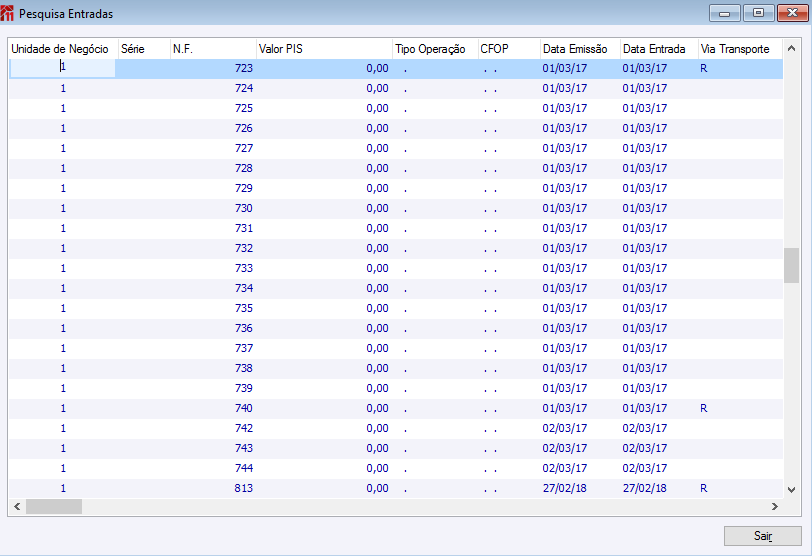Viewport: 812px width, 556px height.
Task: Select the row with N.F. 735
Action: point(396,309)
